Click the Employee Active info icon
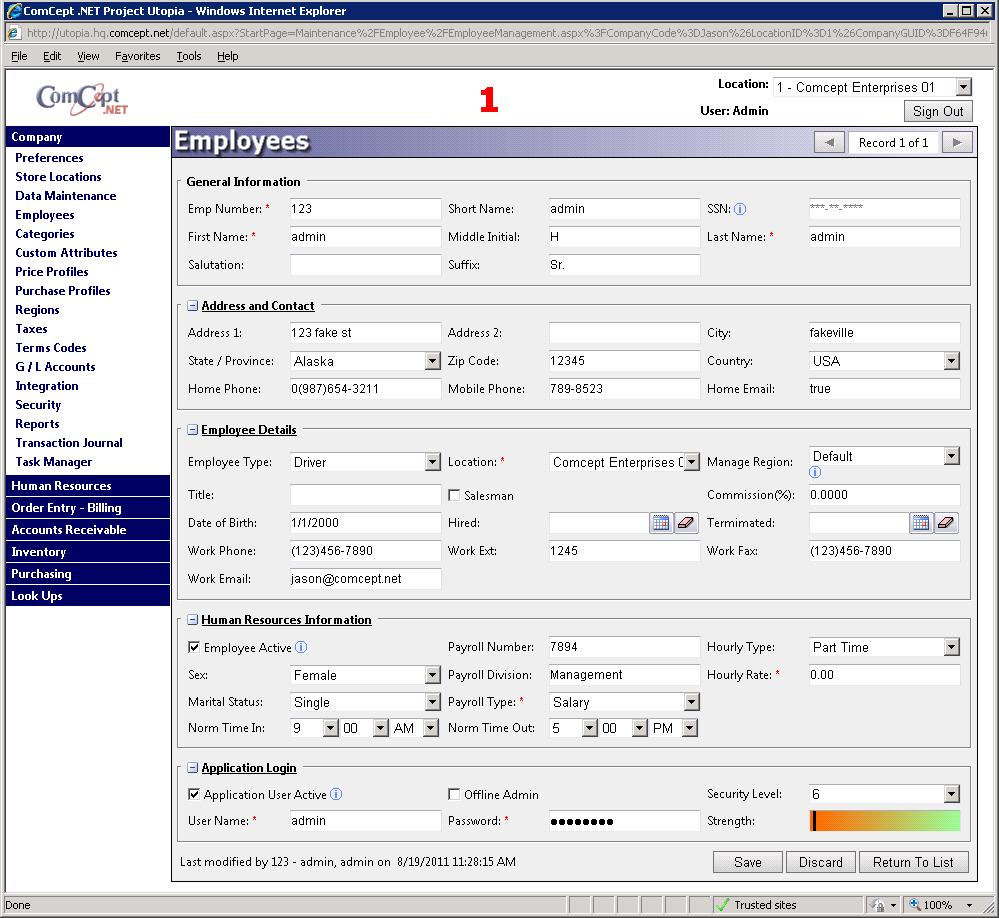Image resolution: width=999 pixels, height=918 pixels. click(x=301, y=648)
